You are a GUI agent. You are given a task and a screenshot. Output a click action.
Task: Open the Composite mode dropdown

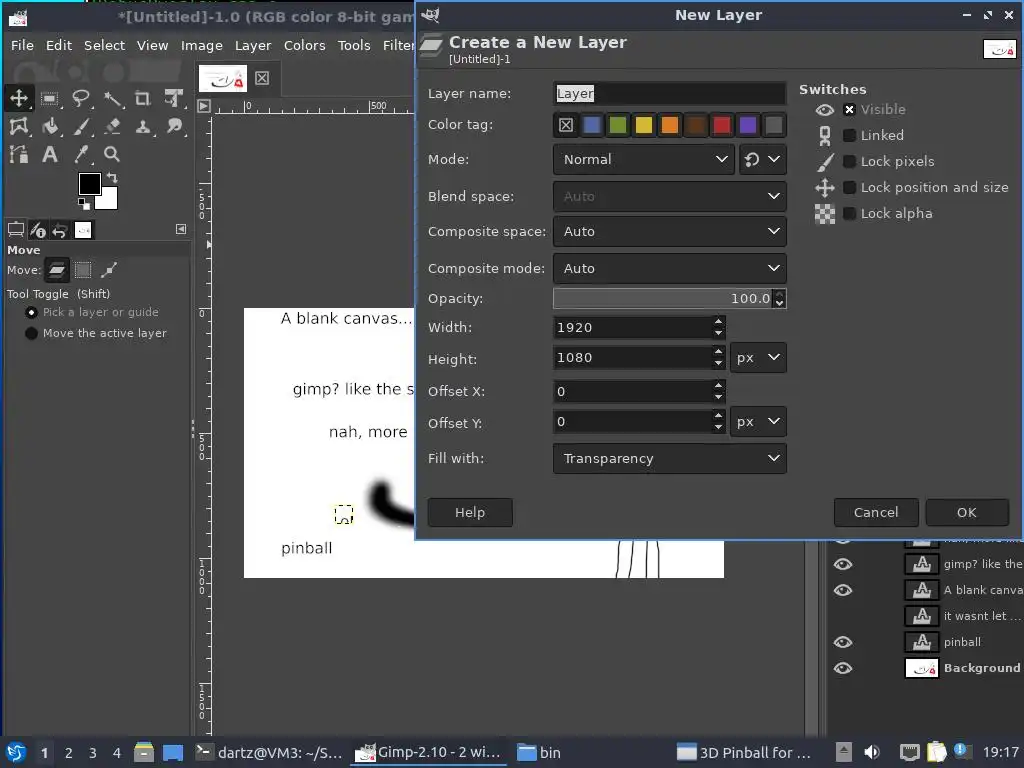pos(669,268)
